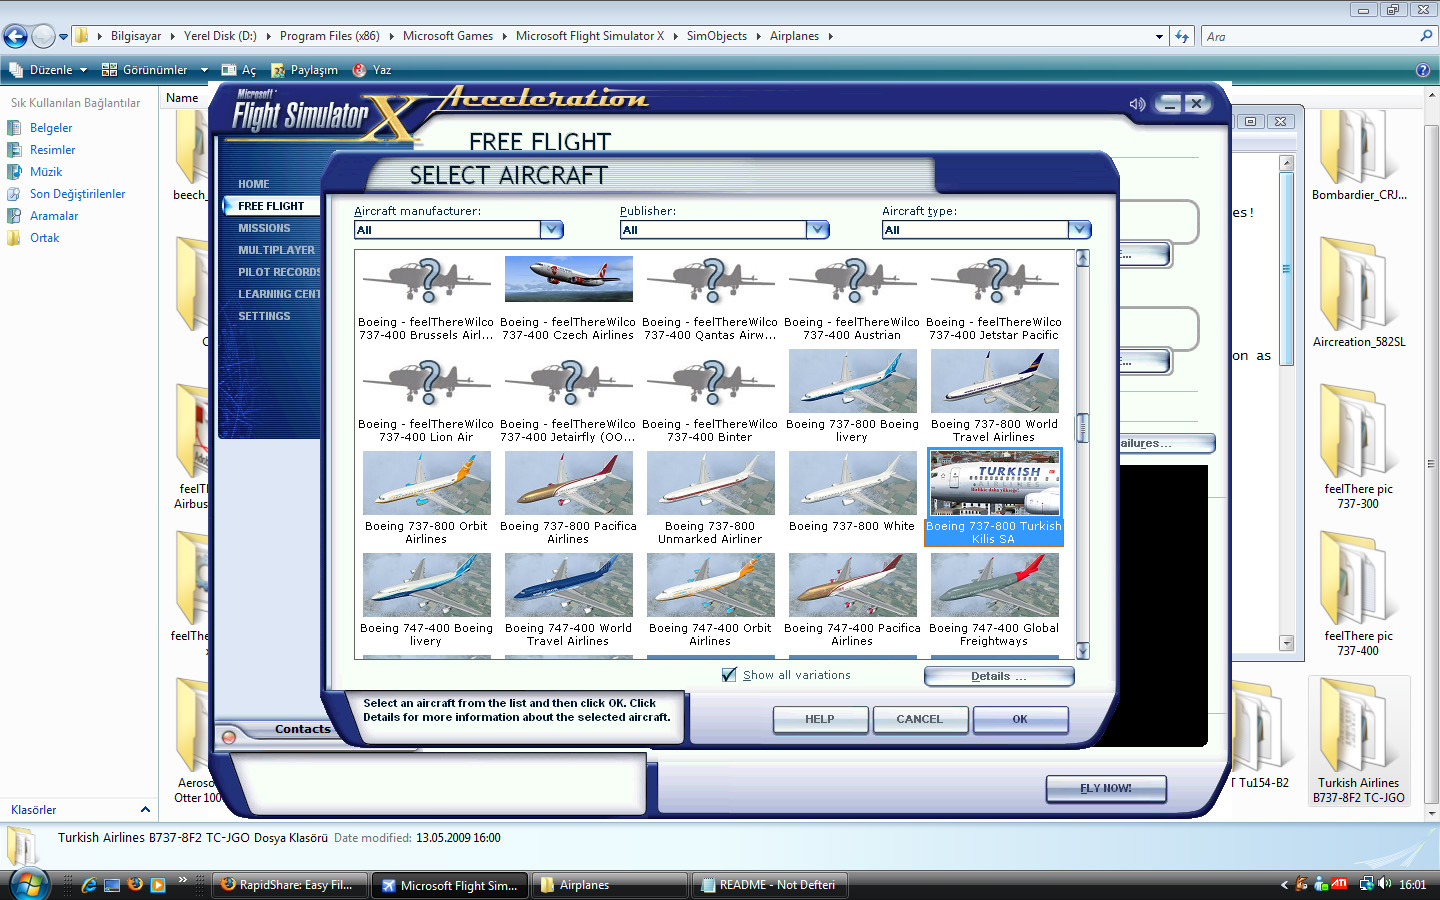Select Boeing 737-800 Orbit Airlines aircraft
The width and height of the screenshot is (1440, 900).
(426, 483)
